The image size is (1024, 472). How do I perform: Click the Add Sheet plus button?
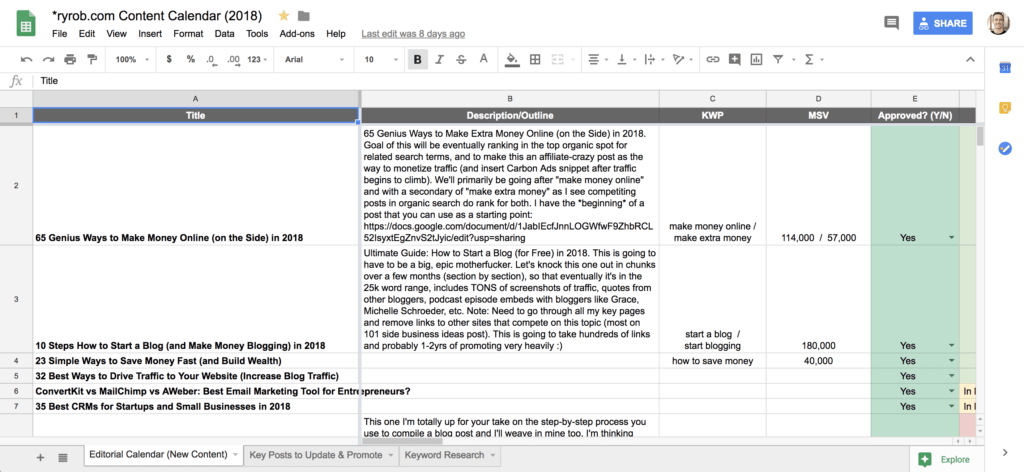(40, 458)
